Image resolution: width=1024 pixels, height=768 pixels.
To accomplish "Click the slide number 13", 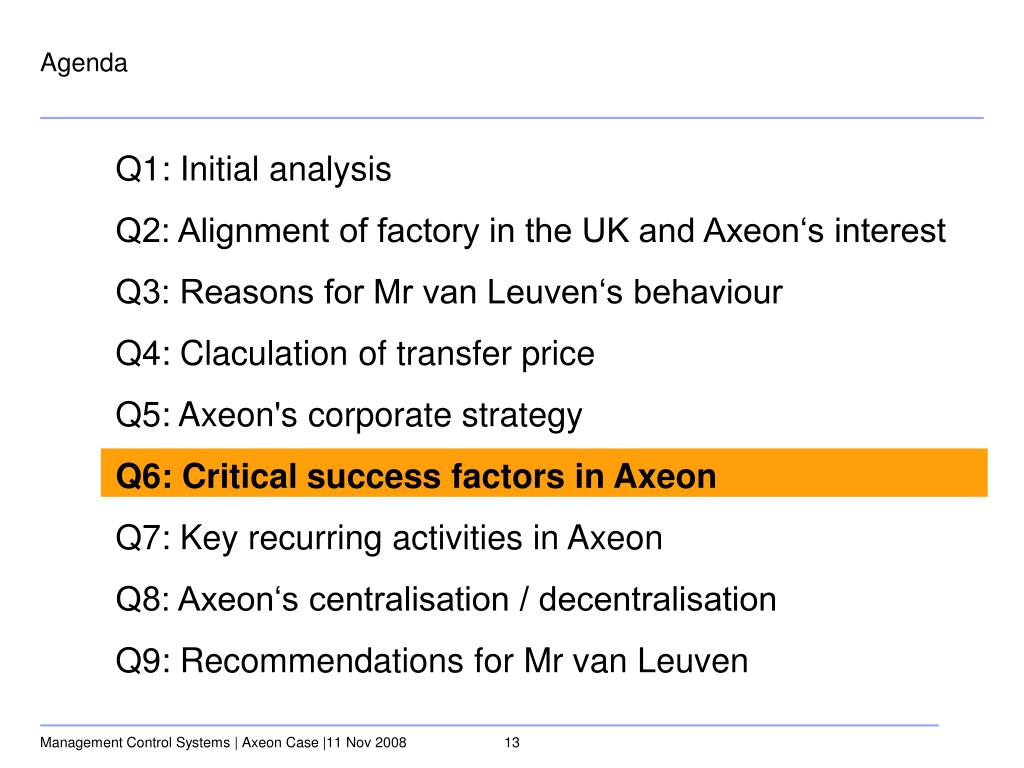I will 512,743.
